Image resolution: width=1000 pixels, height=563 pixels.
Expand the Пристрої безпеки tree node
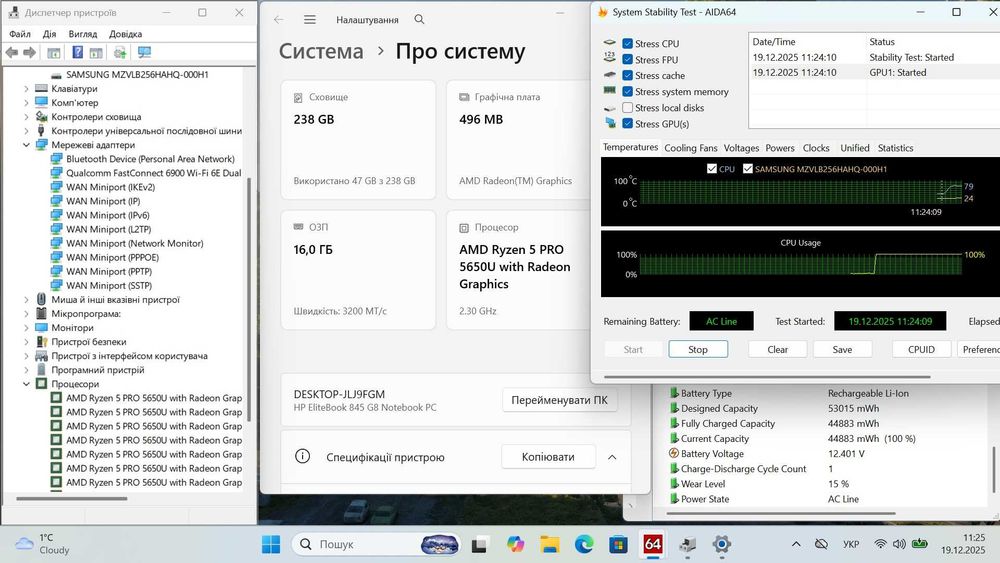pyautogui.click(x=26, y=342)
